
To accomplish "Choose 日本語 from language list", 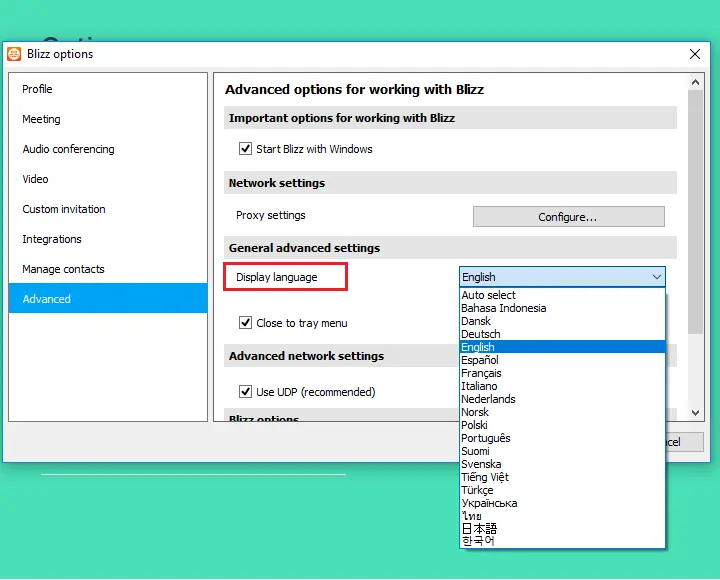I will pos(562,529).
